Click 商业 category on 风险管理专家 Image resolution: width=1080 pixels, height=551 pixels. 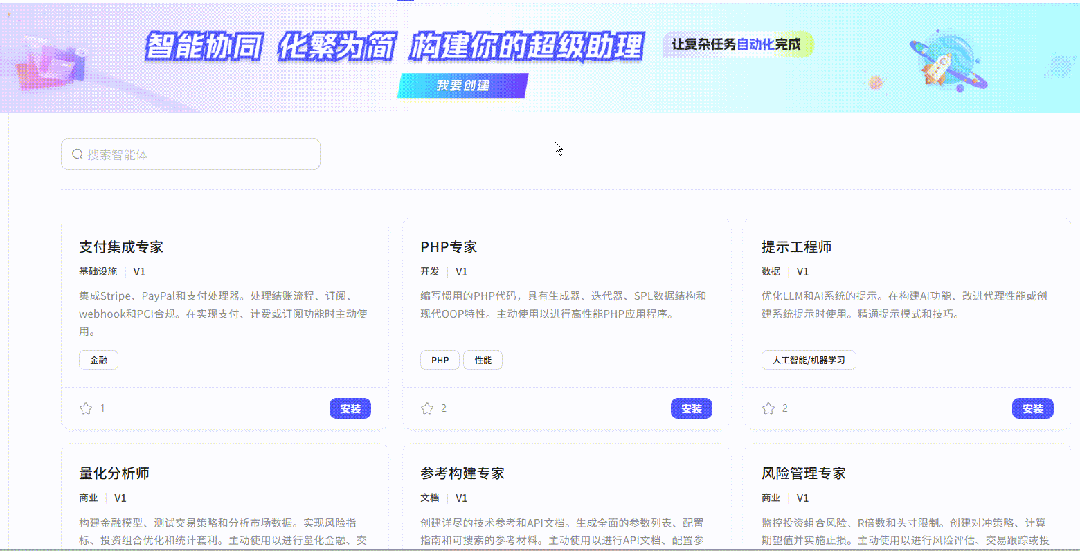(771, 498)
